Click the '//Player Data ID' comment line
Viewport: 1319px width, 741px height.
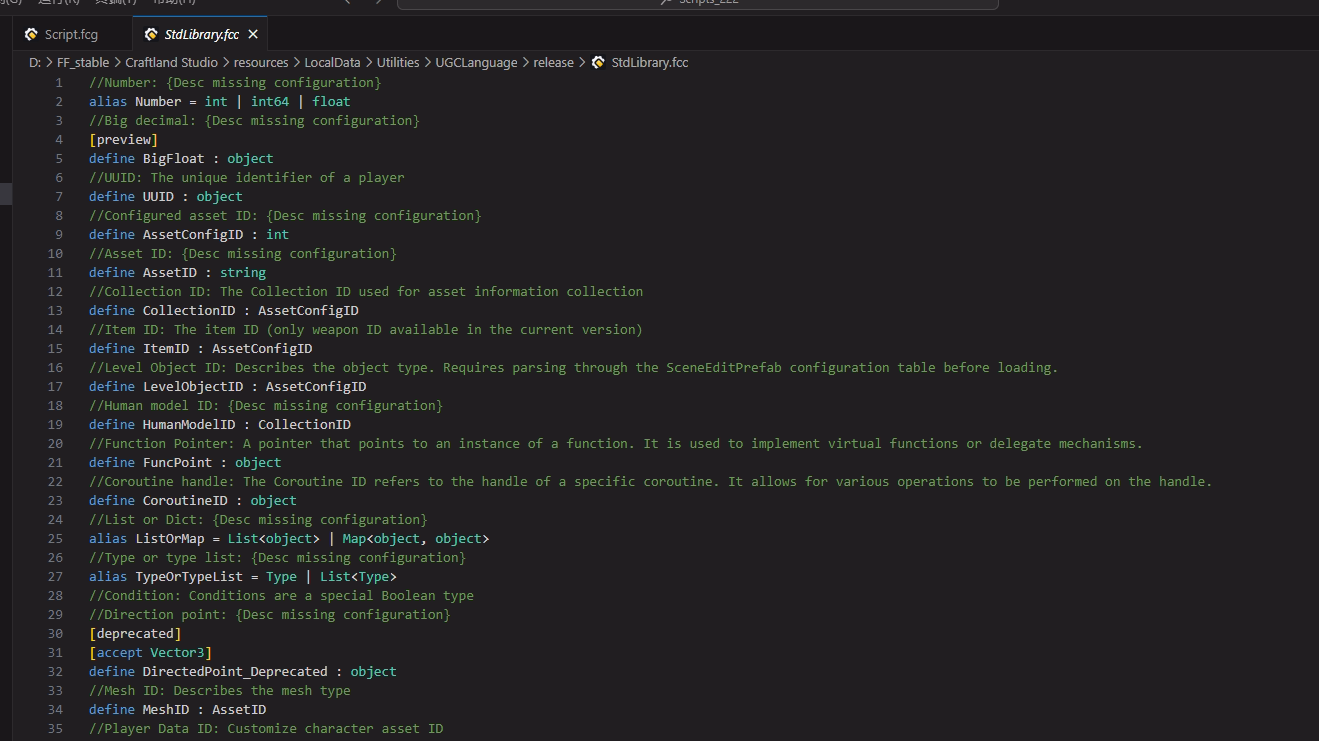(266, 728)
